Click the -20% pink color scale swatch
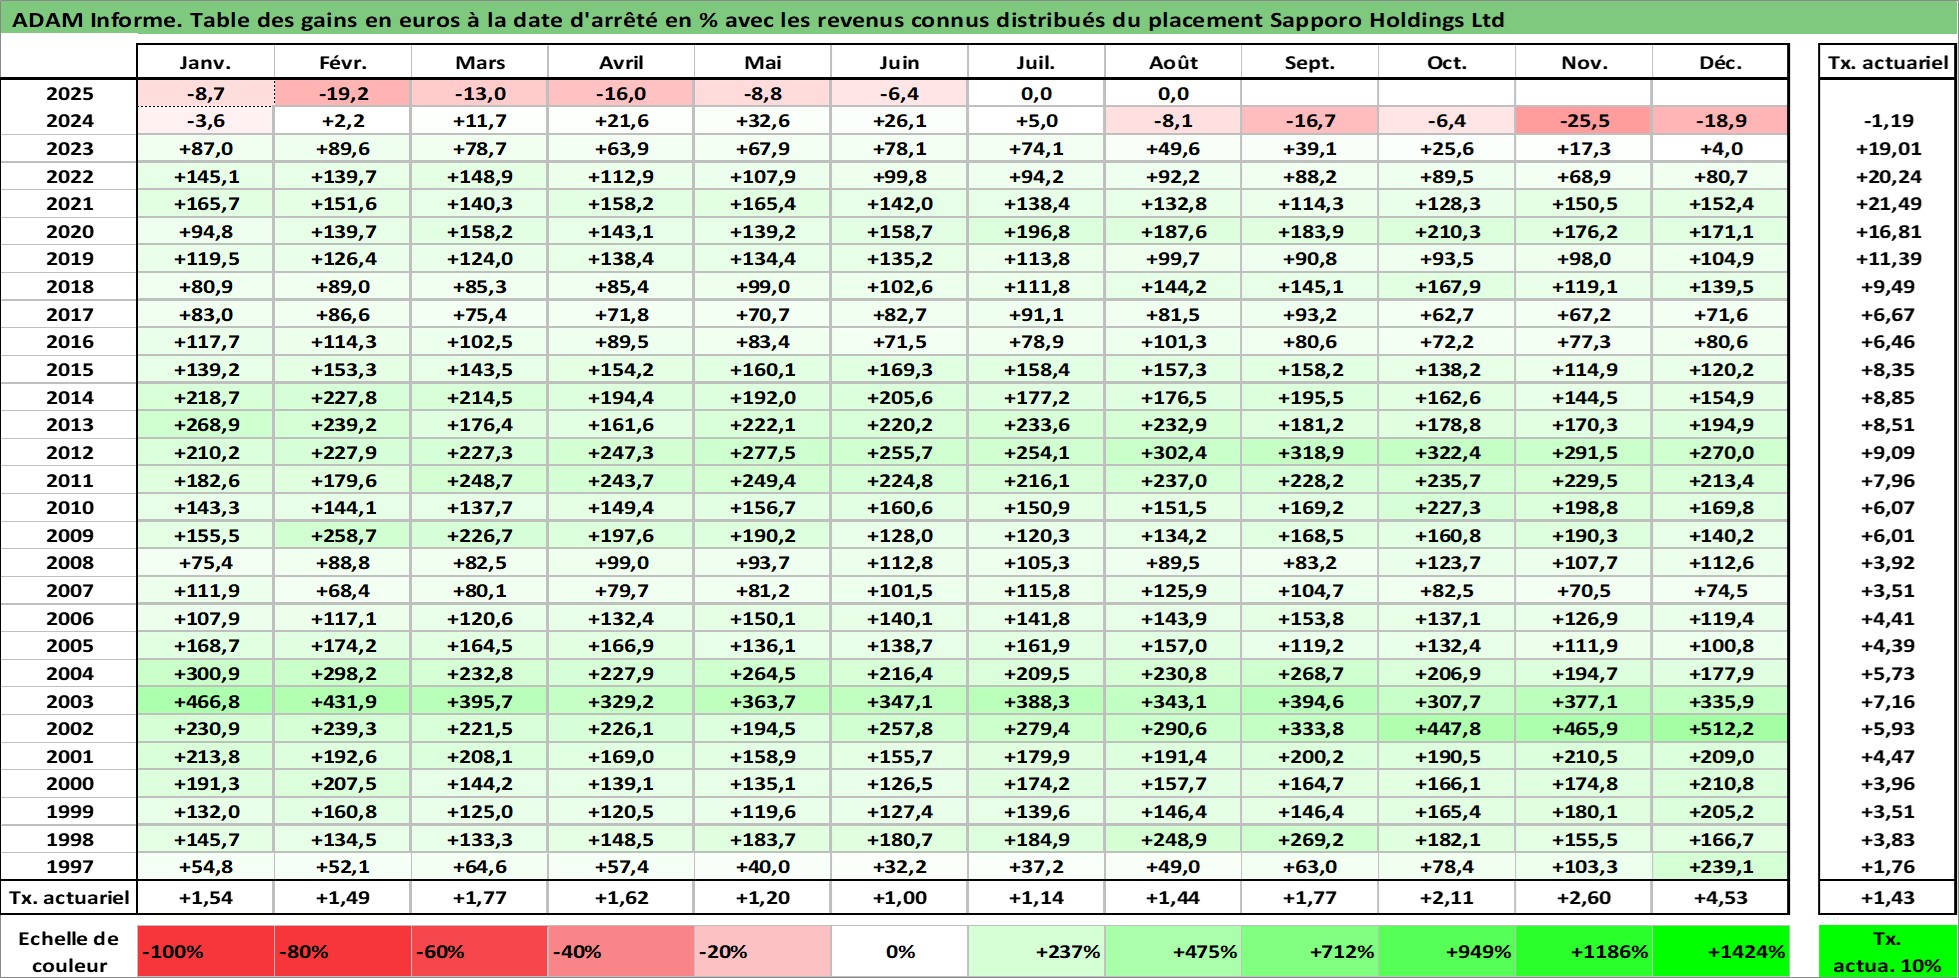The width and height of the screenshot is (1959, 978). pyautogui.click(x=763, y=951)
